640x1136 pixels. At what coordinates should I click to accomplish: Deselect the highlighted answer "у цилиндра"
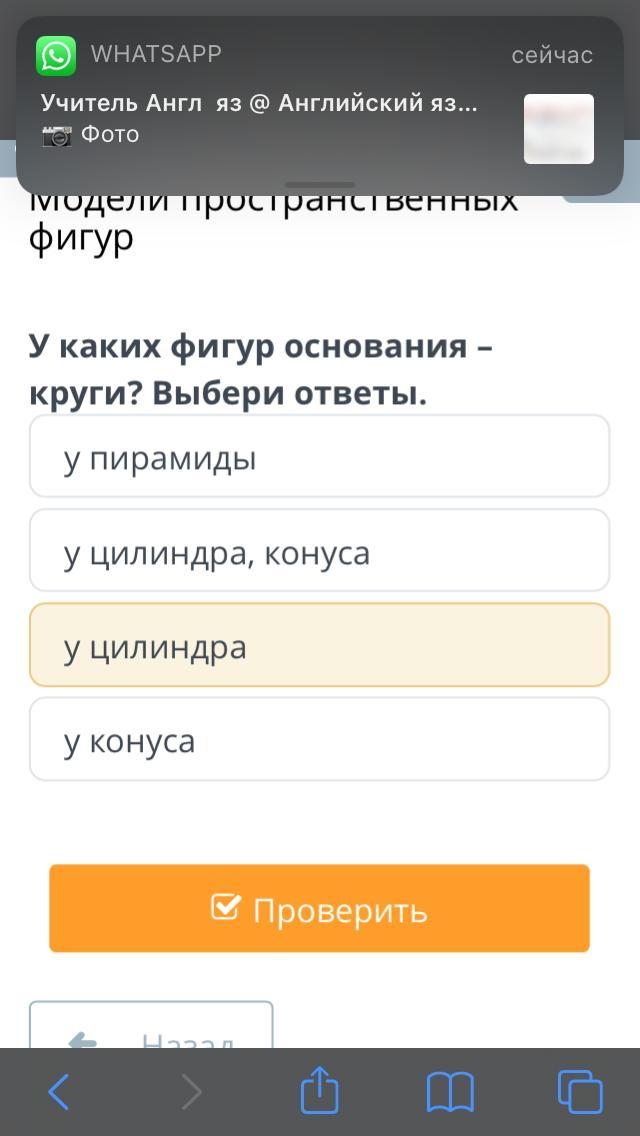tap(319, 645)
